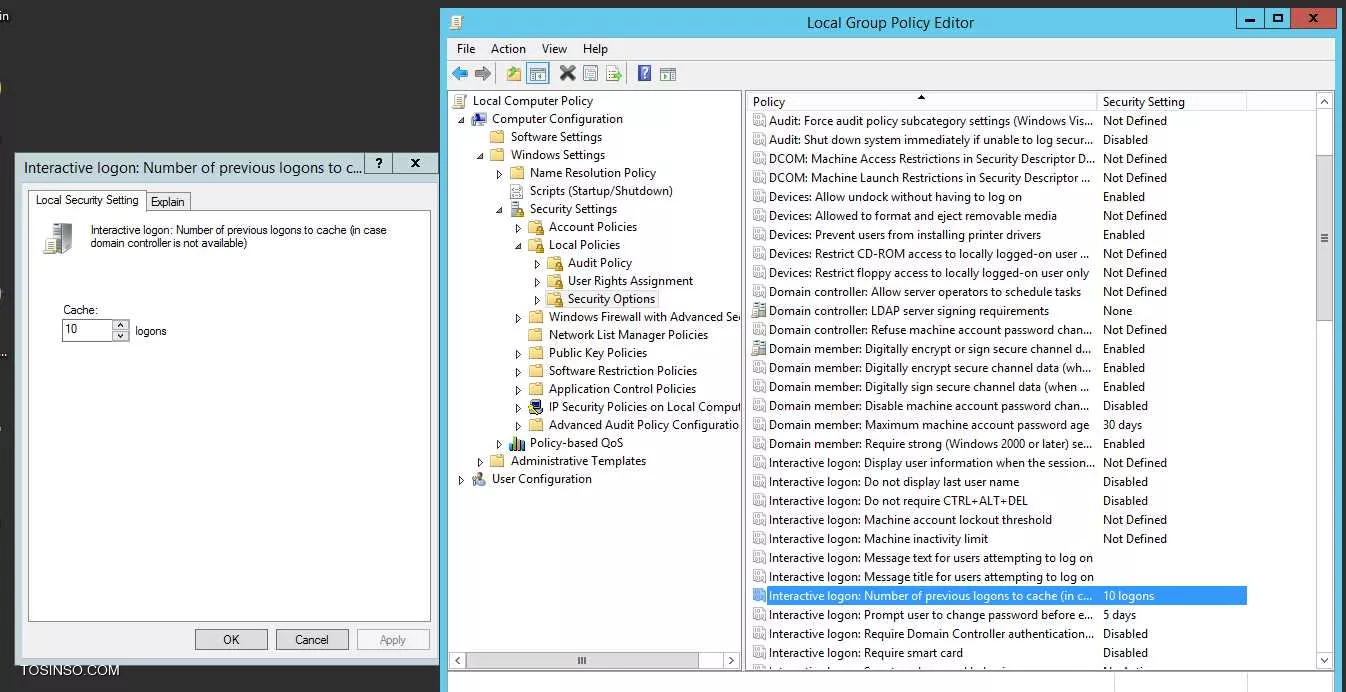This screenshot has height=692, width=1346.
Task: Click the tree pane horizontal scrollbar thumb
Action: tap(582, 660)
